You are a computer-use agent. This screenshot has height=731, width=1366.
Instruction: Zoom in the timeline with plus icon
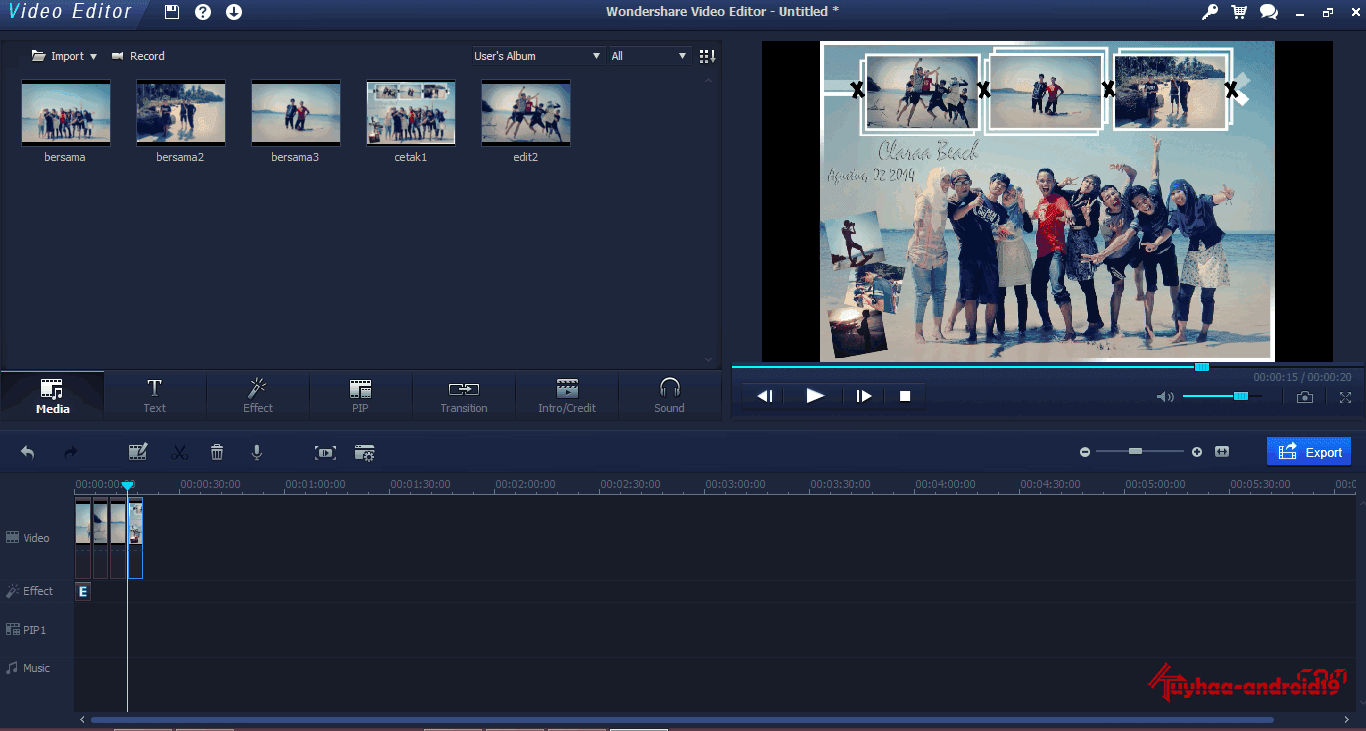1197,452
